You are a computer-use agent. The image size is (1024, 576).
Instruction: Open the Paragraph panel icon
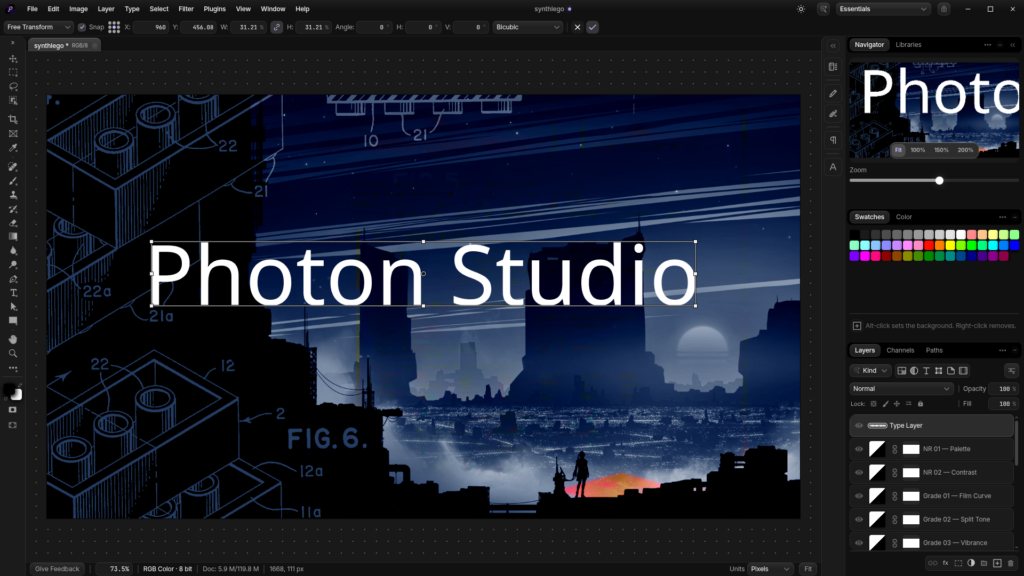[833, 140]
